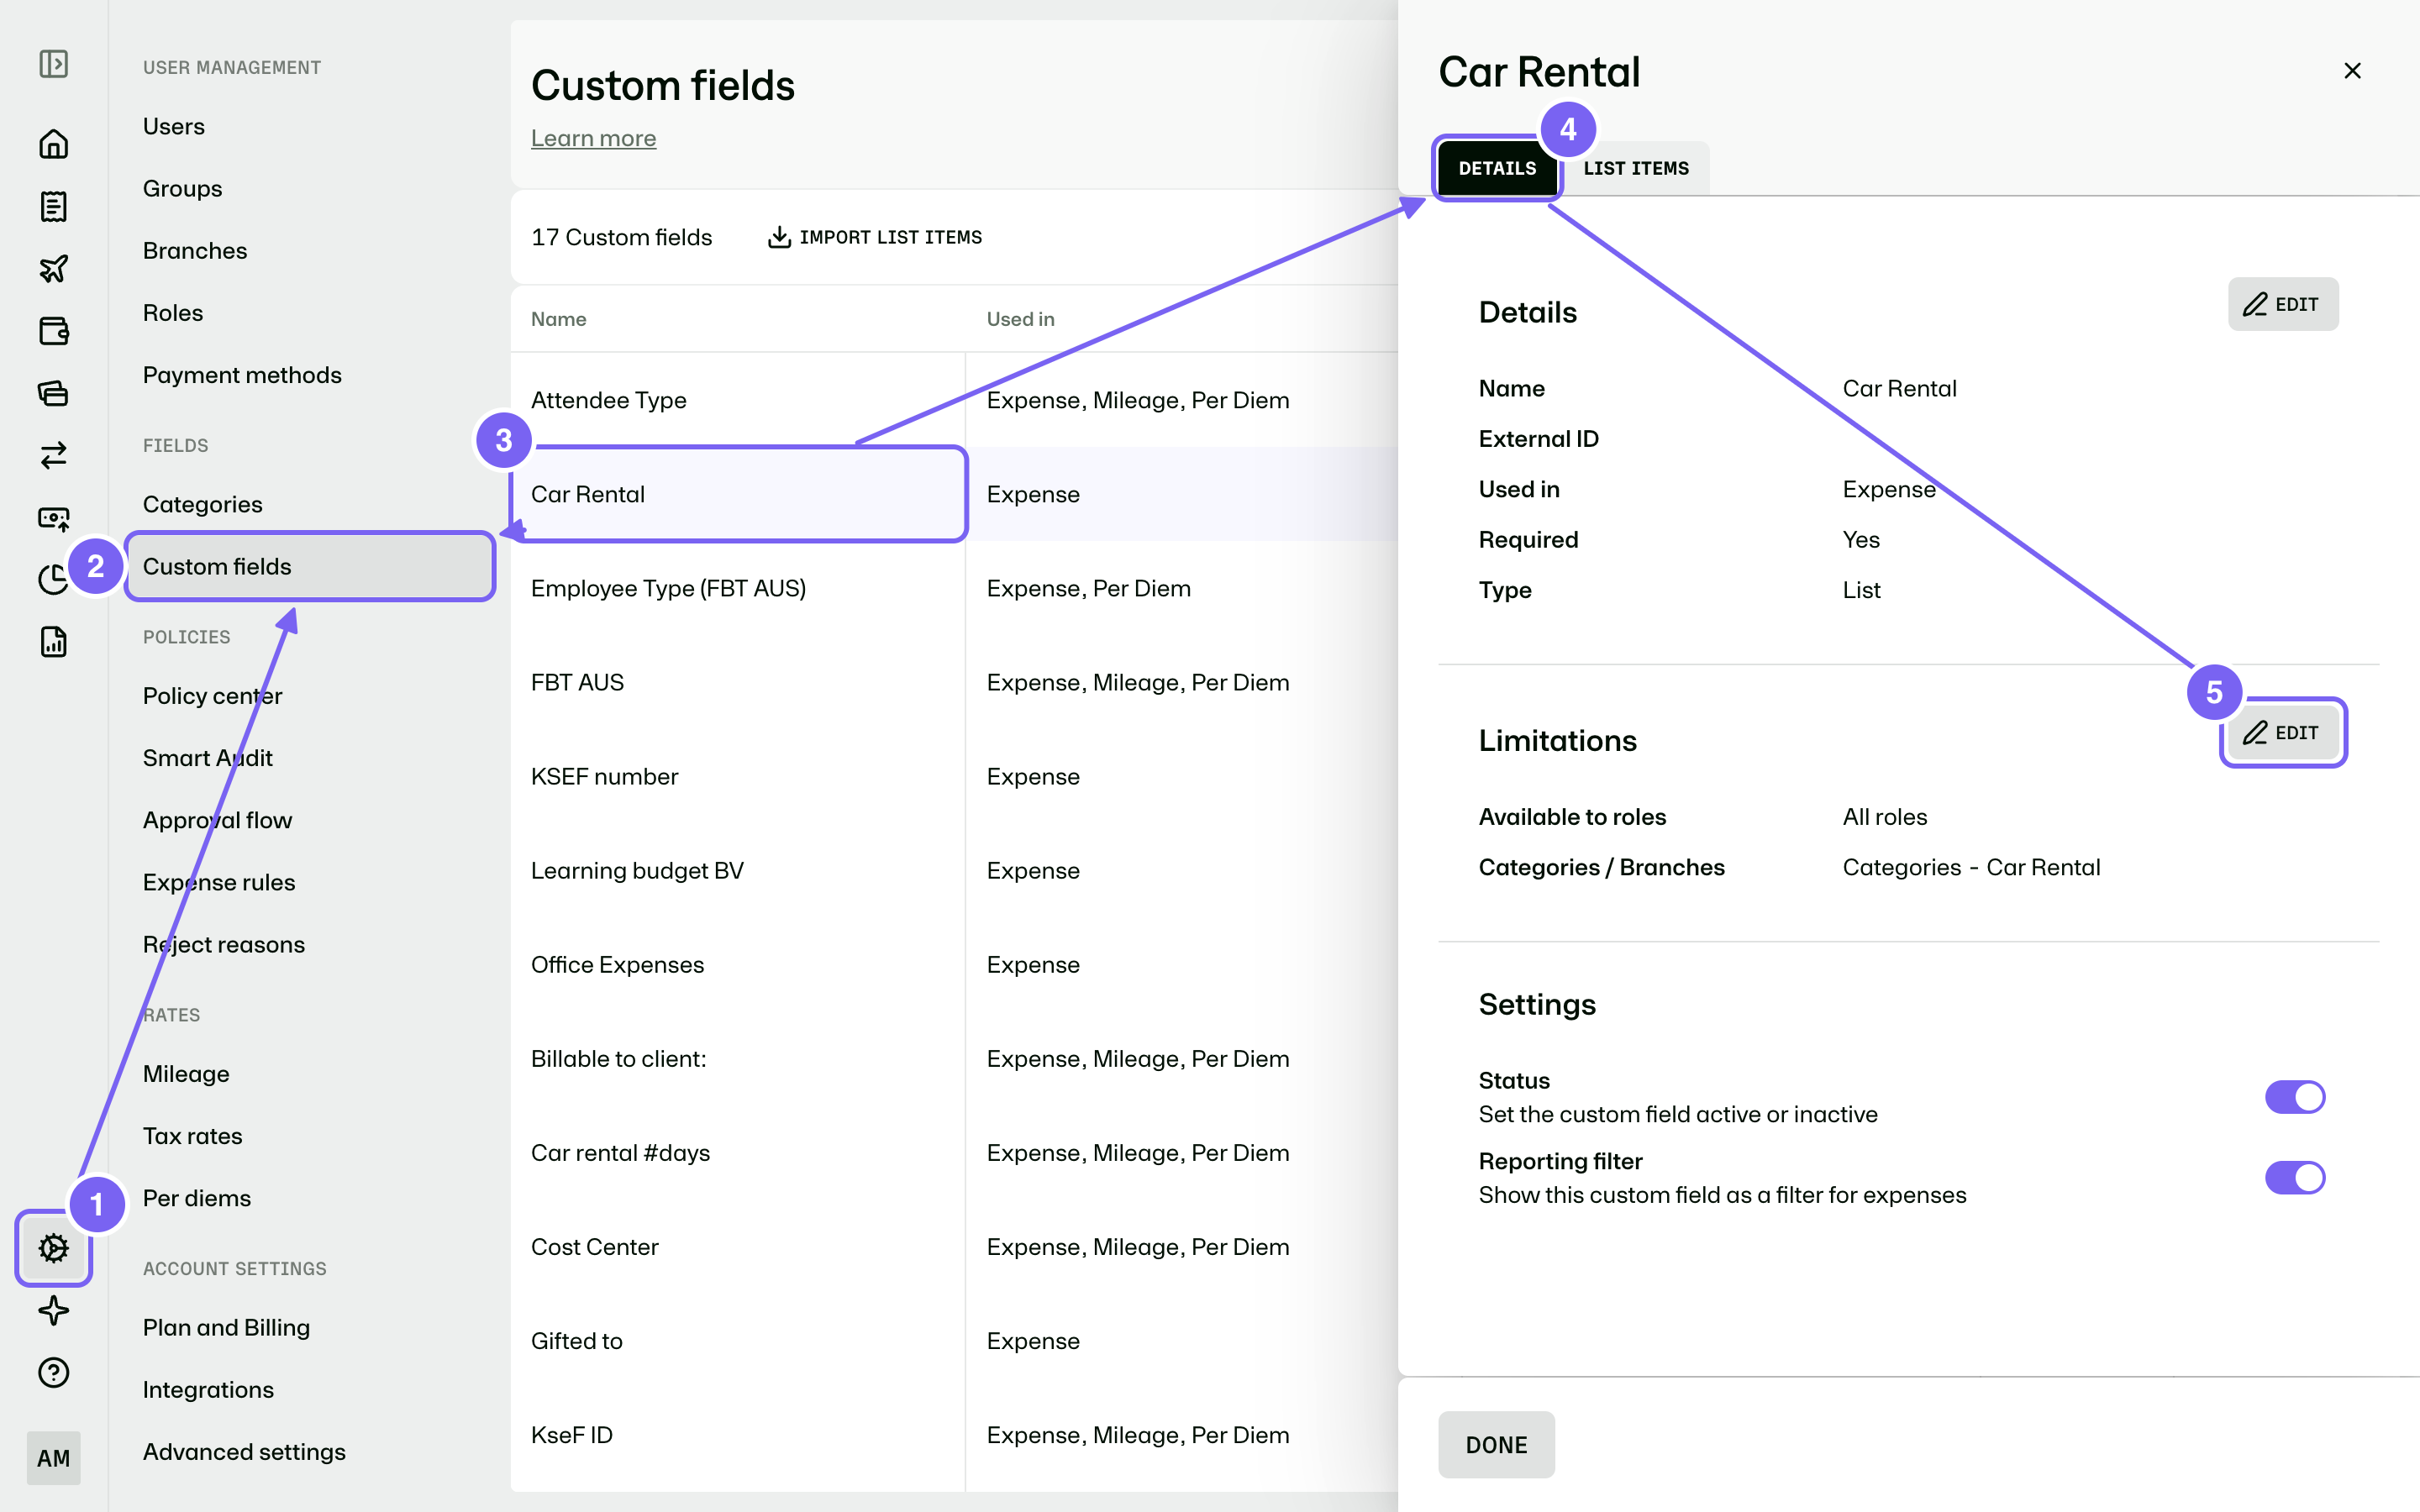The width and height of the screenshot is (2420, 1512).
Task: Open the AM user avatar
Action: [x=54, y=1458]
